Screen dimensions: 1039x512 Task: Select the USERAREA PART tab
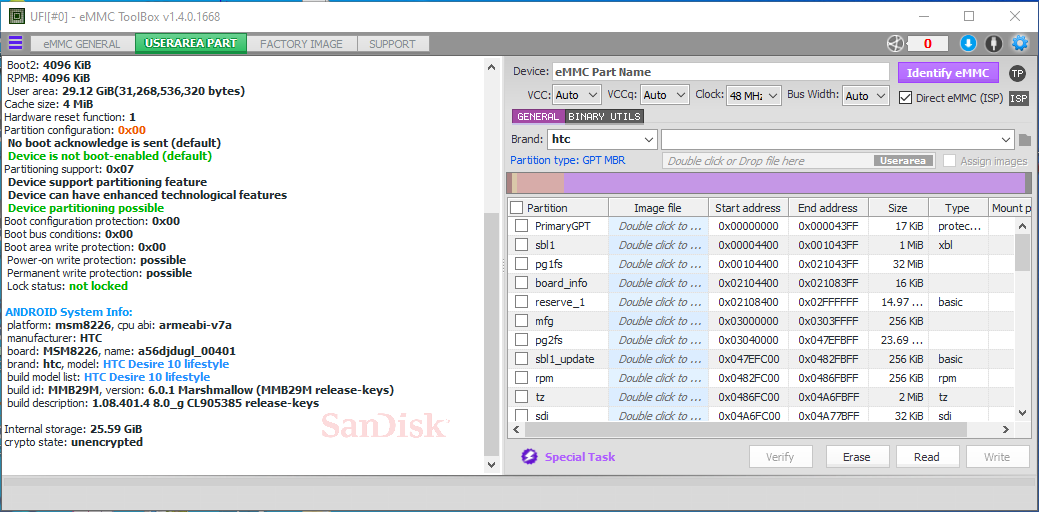click(x=191, y=44)
